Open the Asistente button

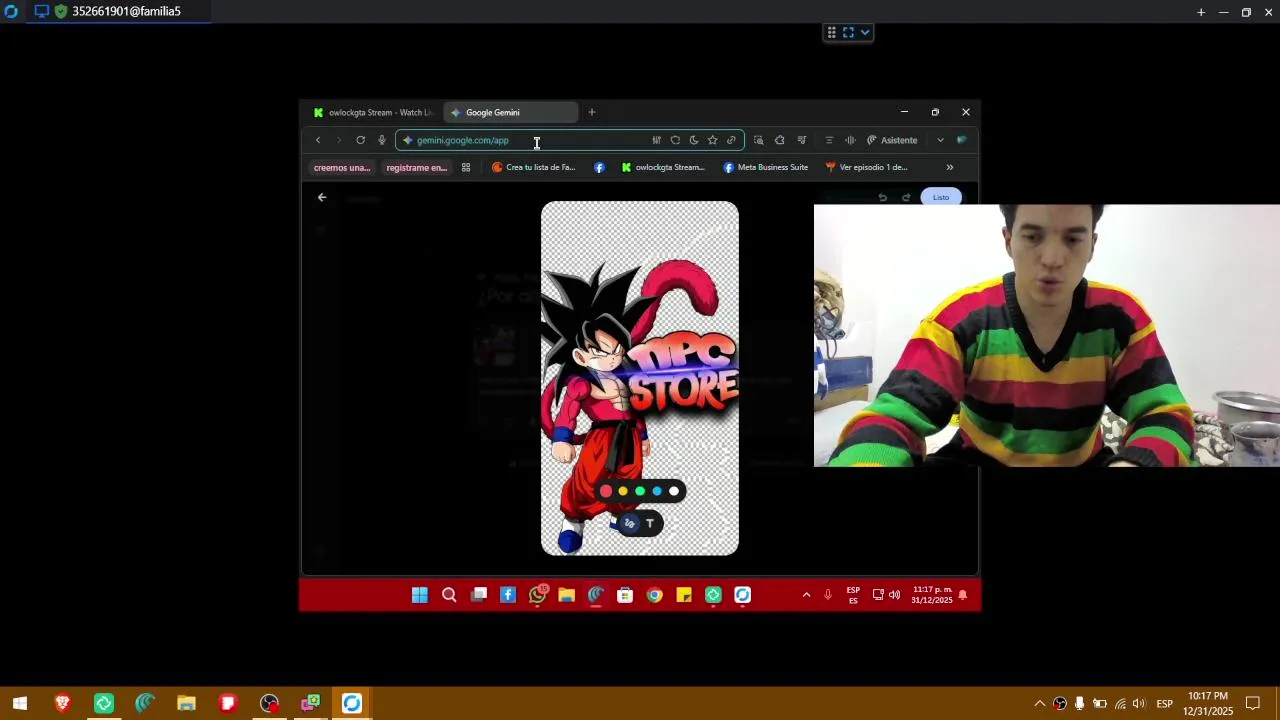[892, 140]
